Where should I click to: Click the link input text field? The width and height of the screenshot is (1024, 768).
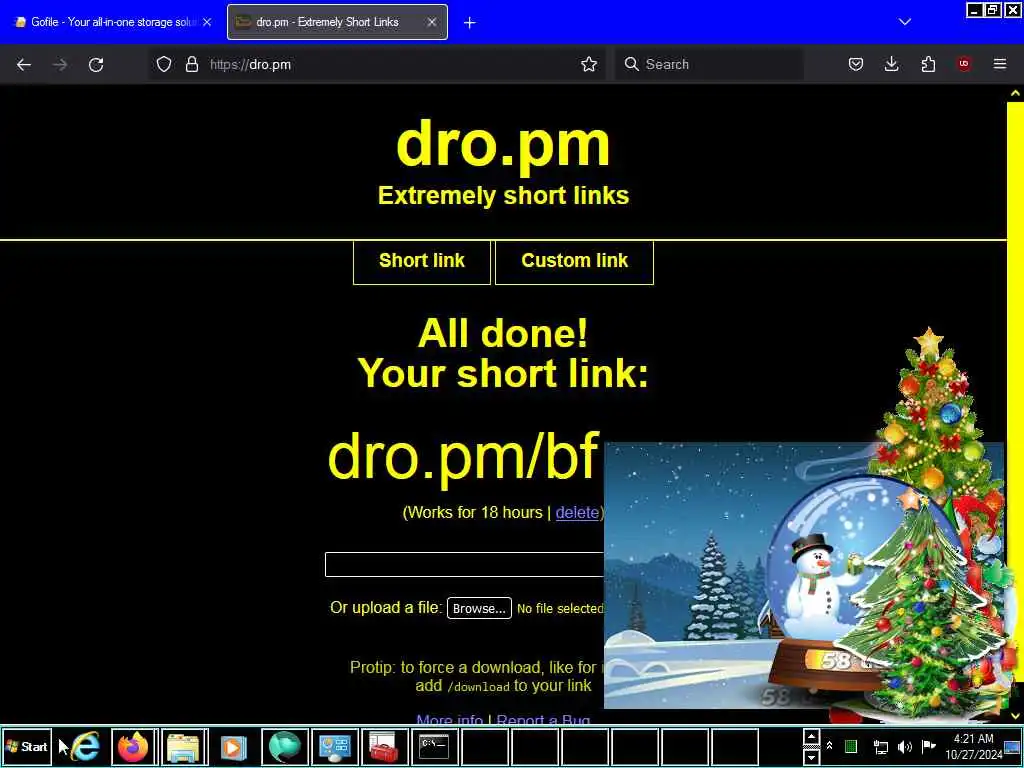464,565
